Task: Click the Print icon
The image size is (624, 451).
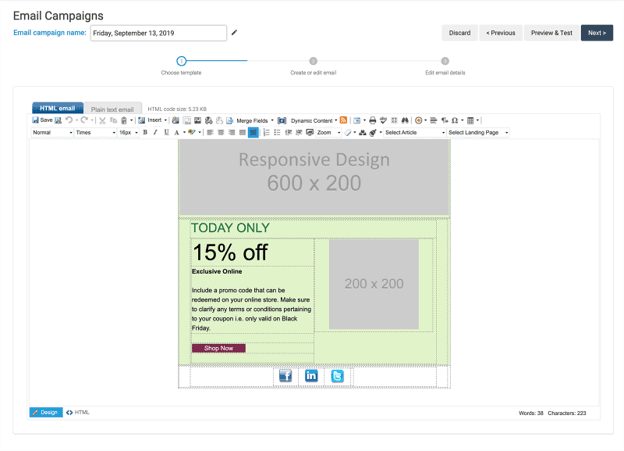Action: [x=372, y=120]
